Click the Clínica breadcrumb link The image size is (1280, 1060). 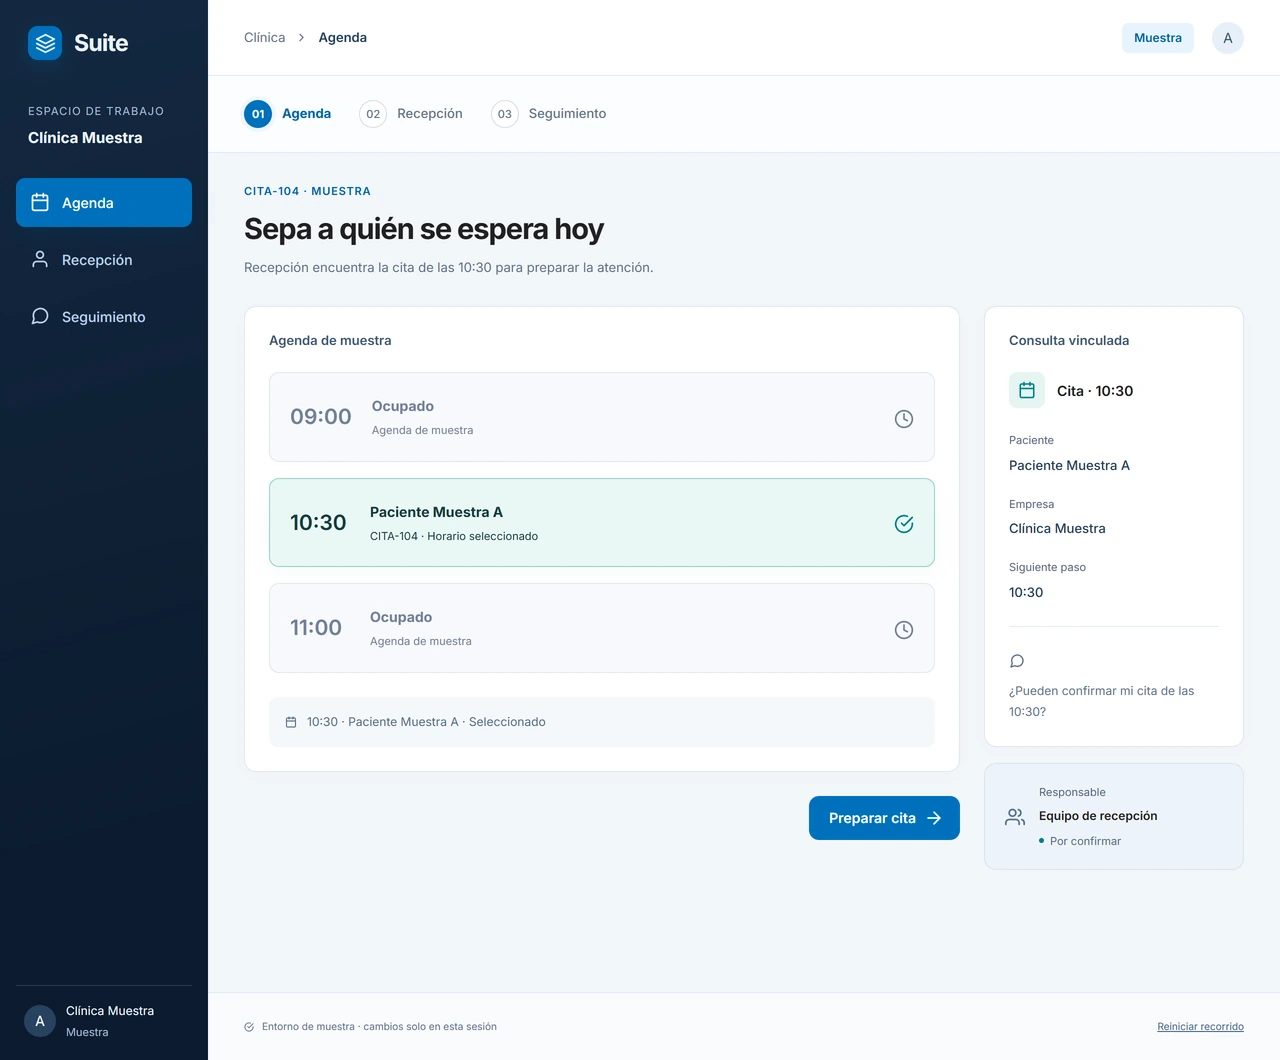click(x=265, y=38)
